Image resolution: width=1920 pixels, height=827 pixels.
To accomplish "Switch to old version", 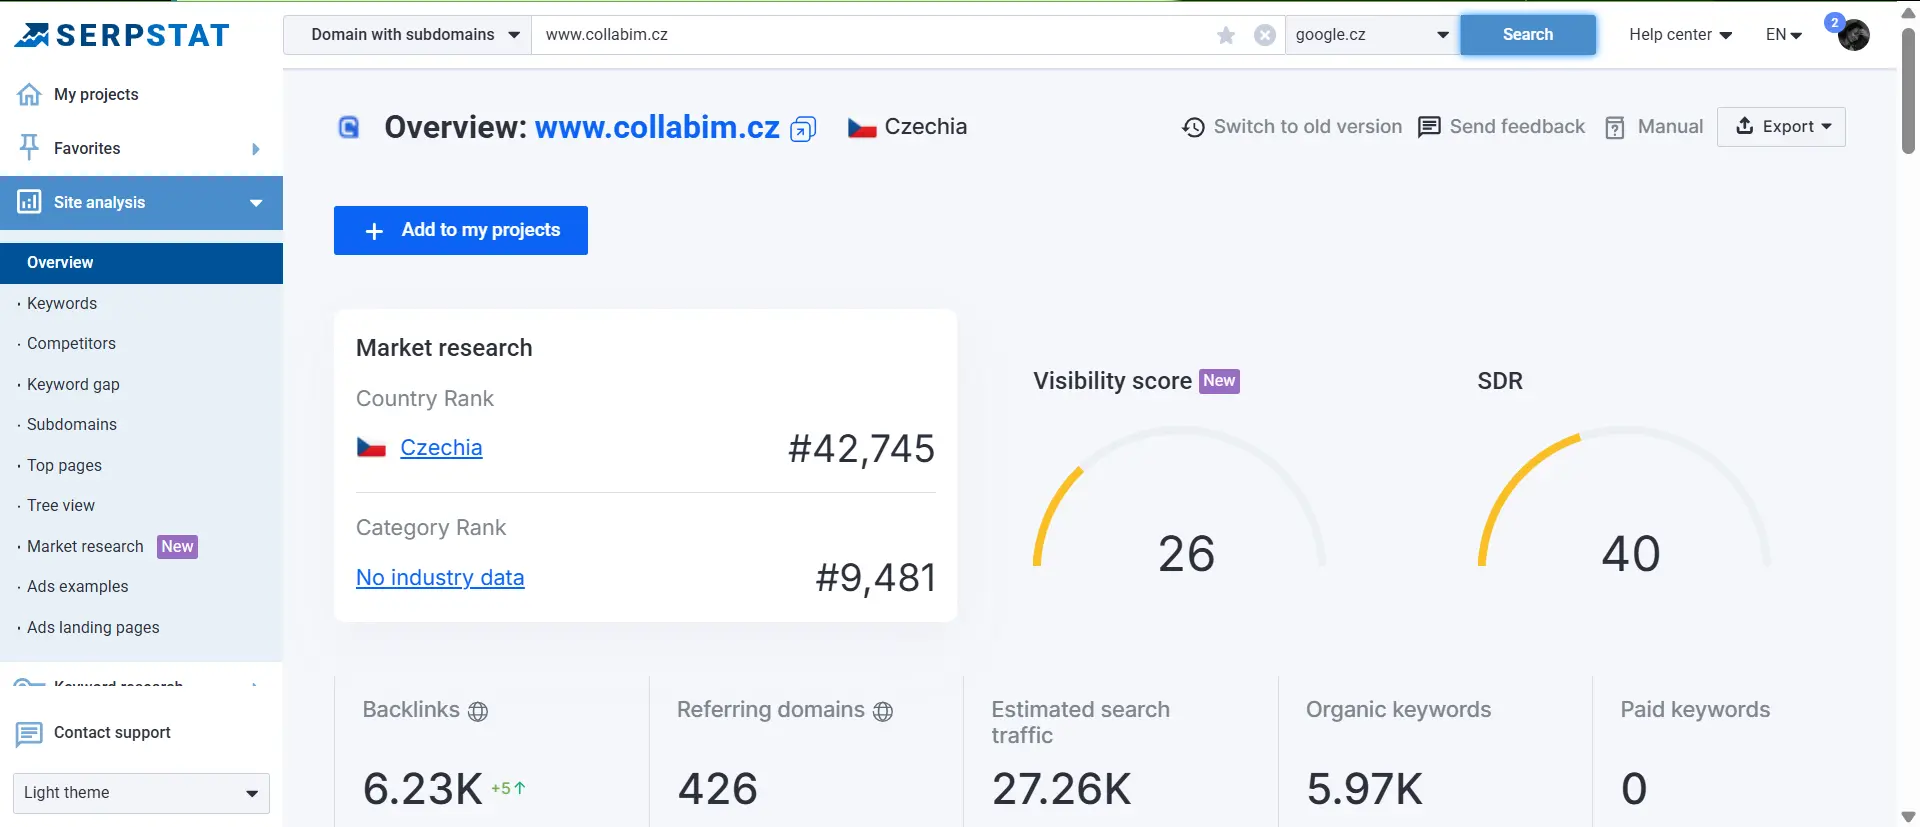I will click(x=1292, y=127).
